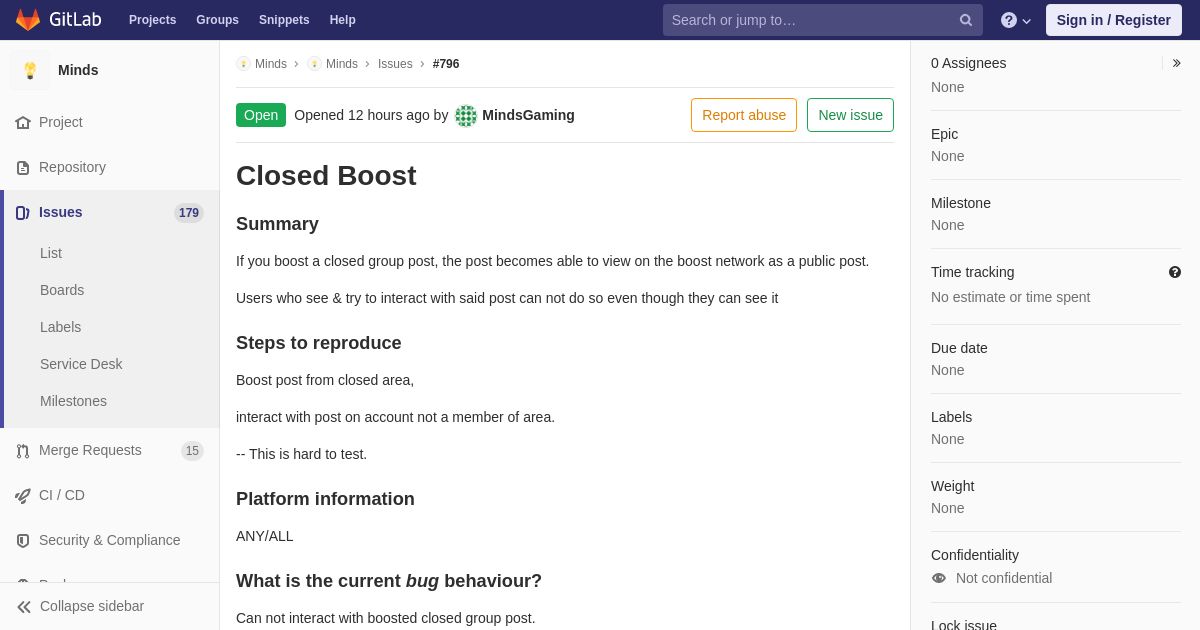Click the Not confidential eye icon

coord(939,578)
